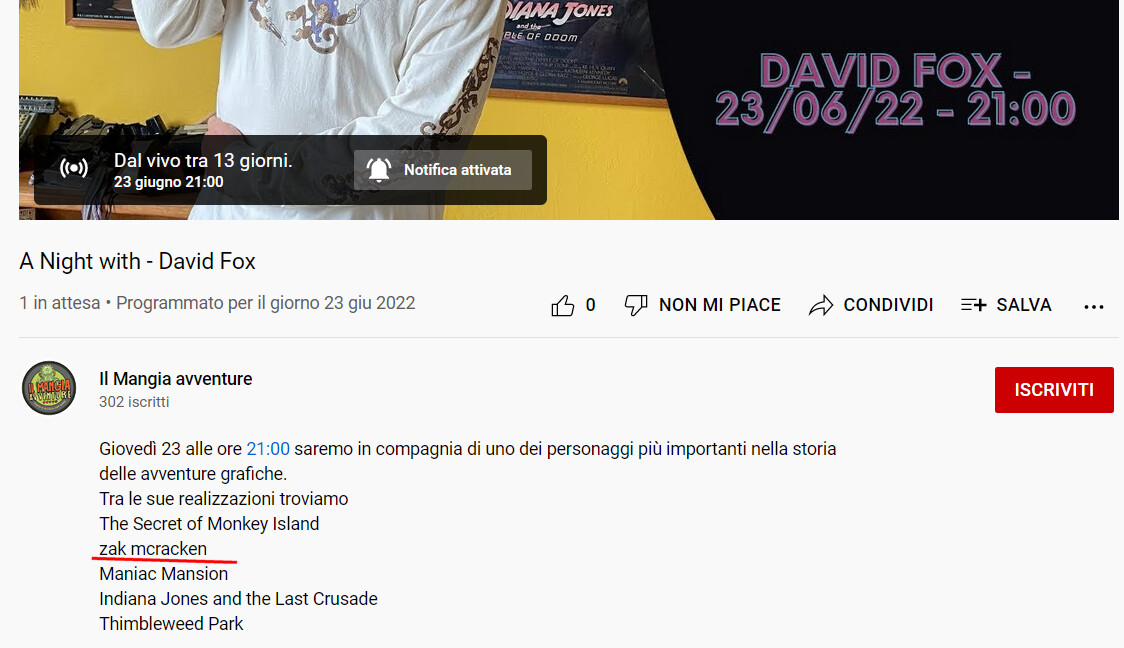Toggle the Notifica attivata reminder
The image size is (1124, 648).
[x=443, y=170]
